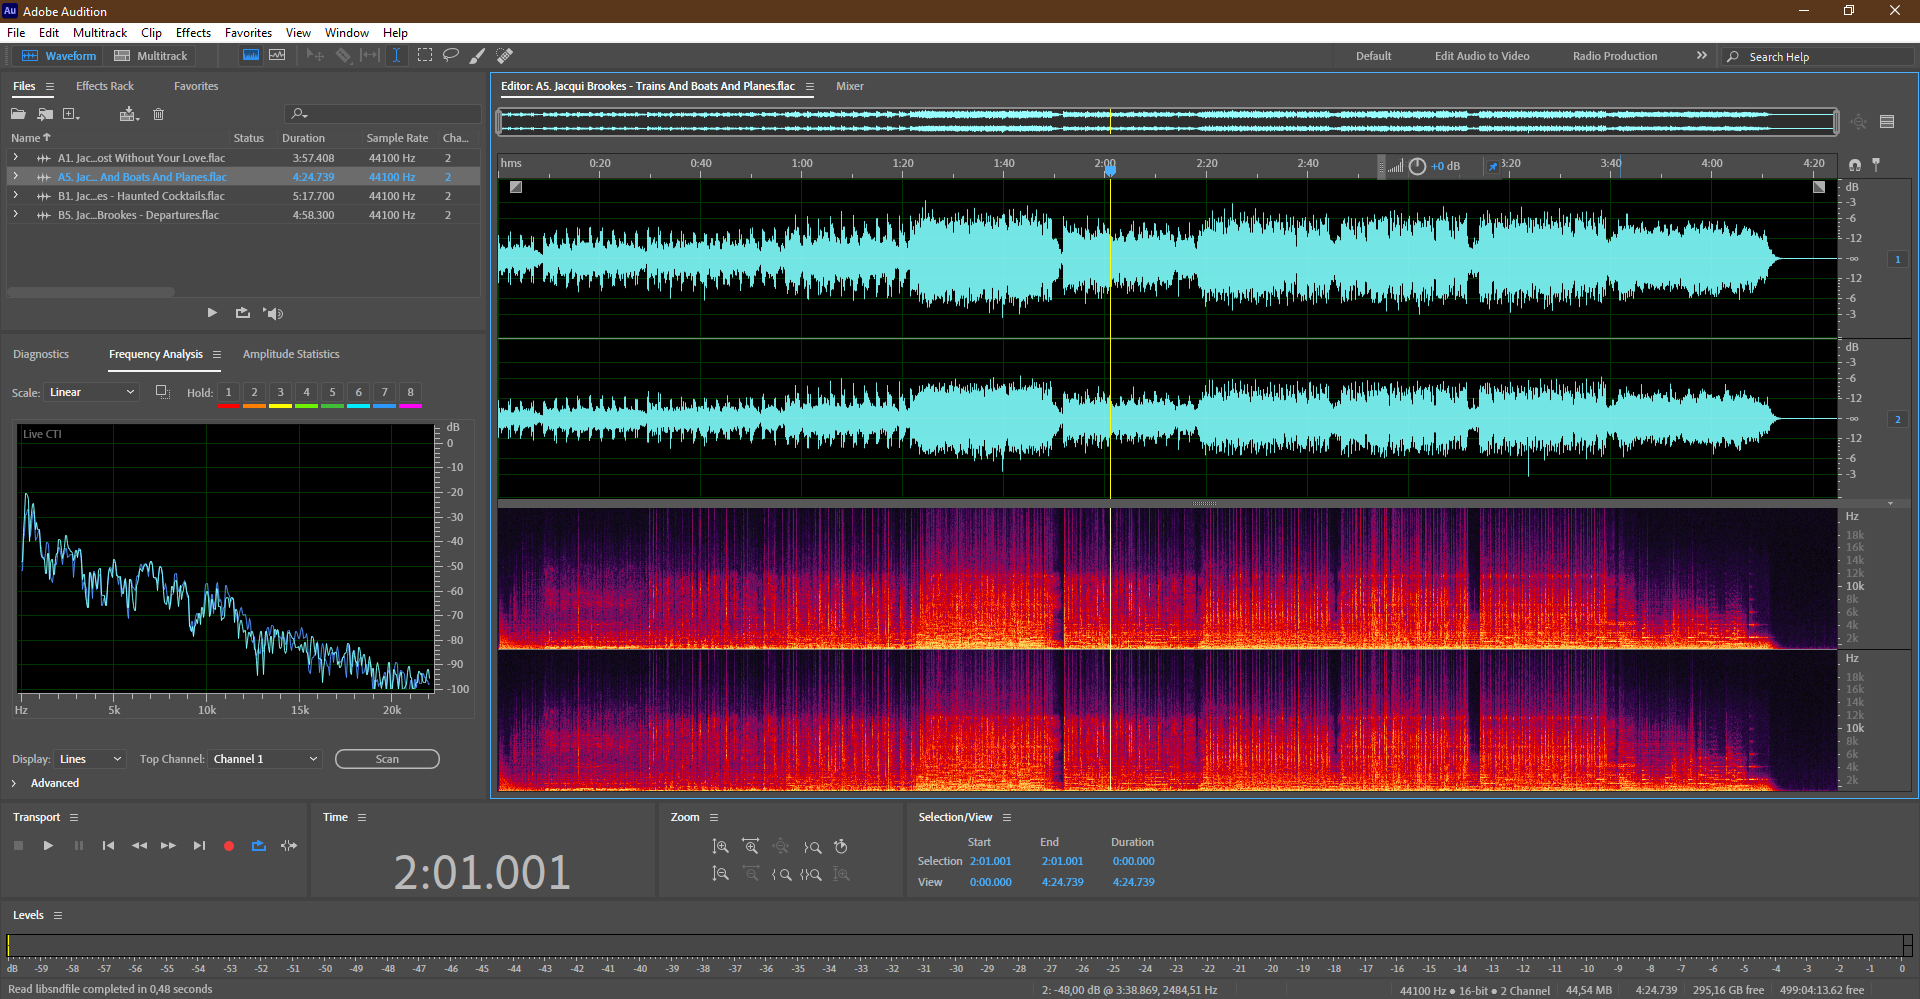Toggle Auto-Play in Files panel
This screenshot has height=999, width=1920.
273,313
